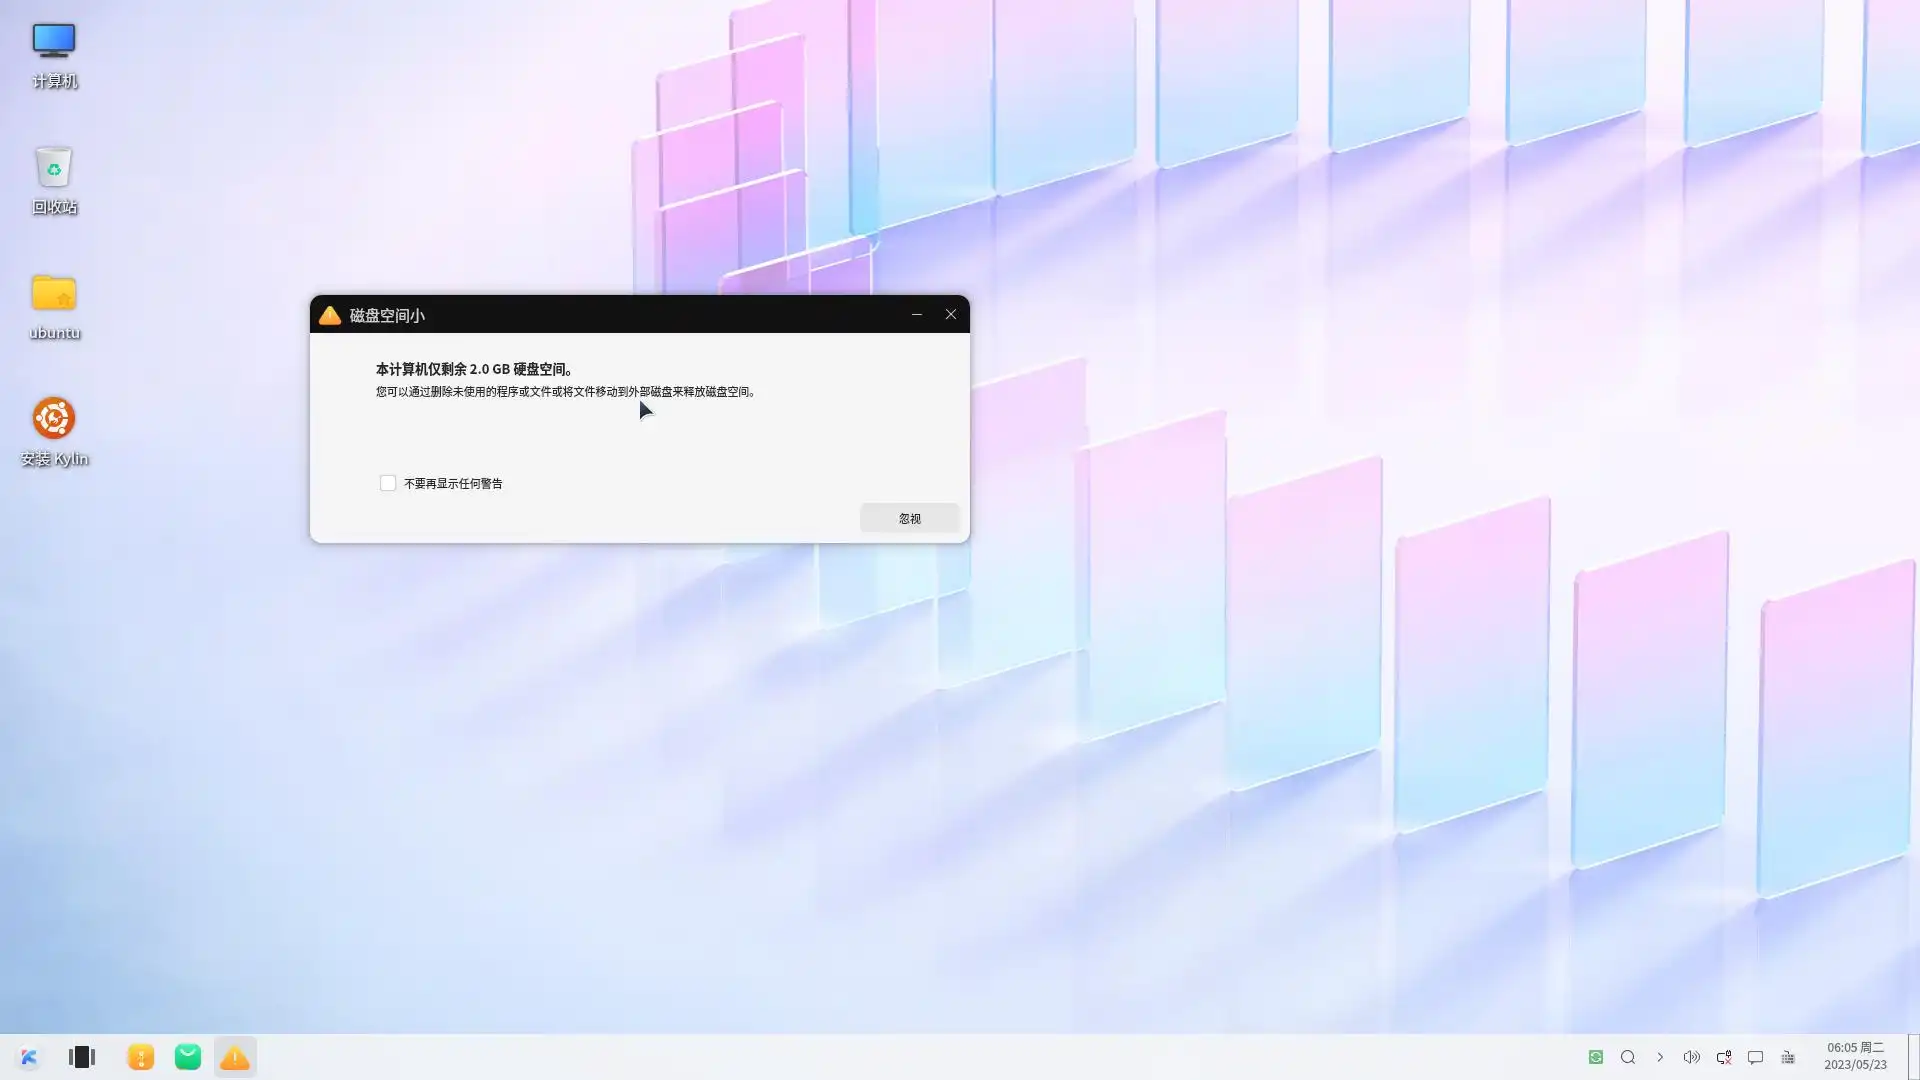The image size is (1920, 1080).
Task: Open the clock and date panel
Action: click(1855, 1056)
